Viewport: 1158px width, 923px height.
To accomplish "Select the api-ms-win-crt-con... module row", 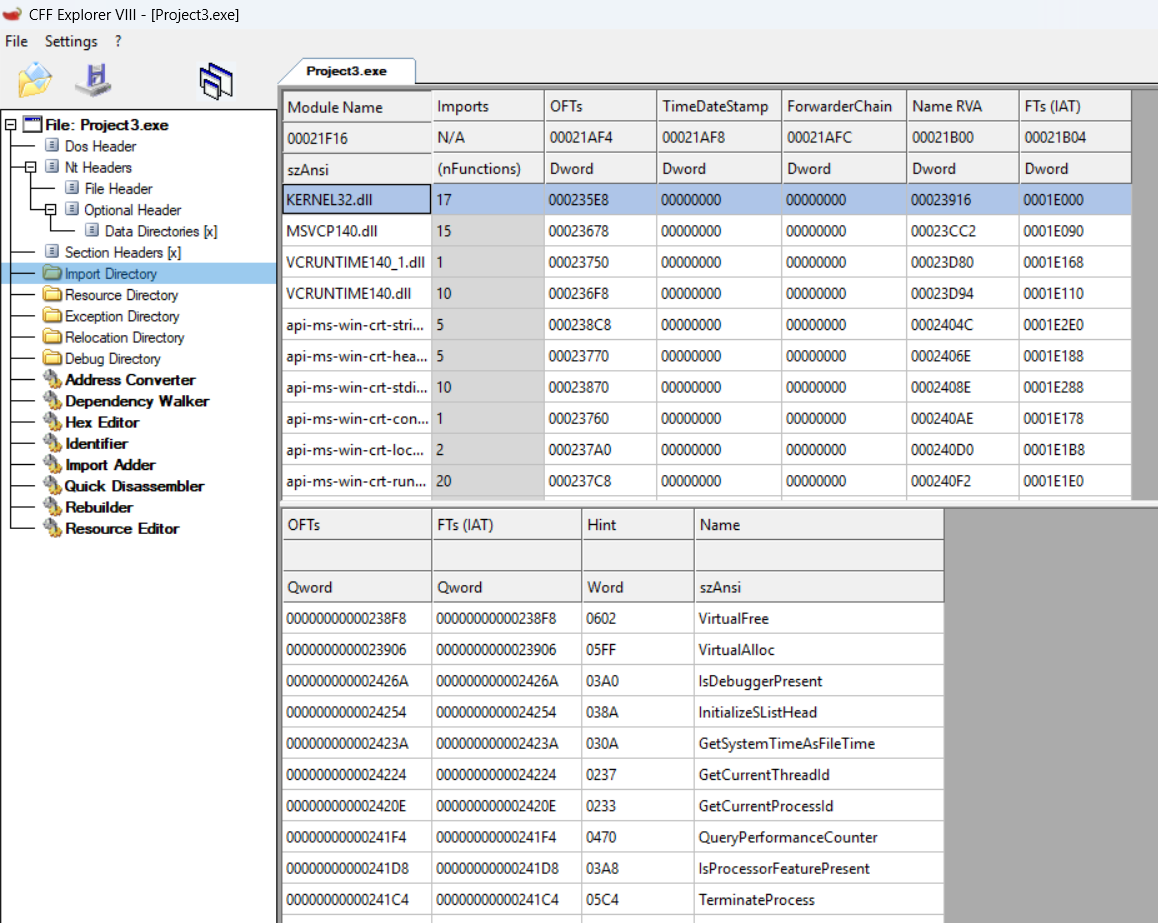I will click(x=707, y=419).
